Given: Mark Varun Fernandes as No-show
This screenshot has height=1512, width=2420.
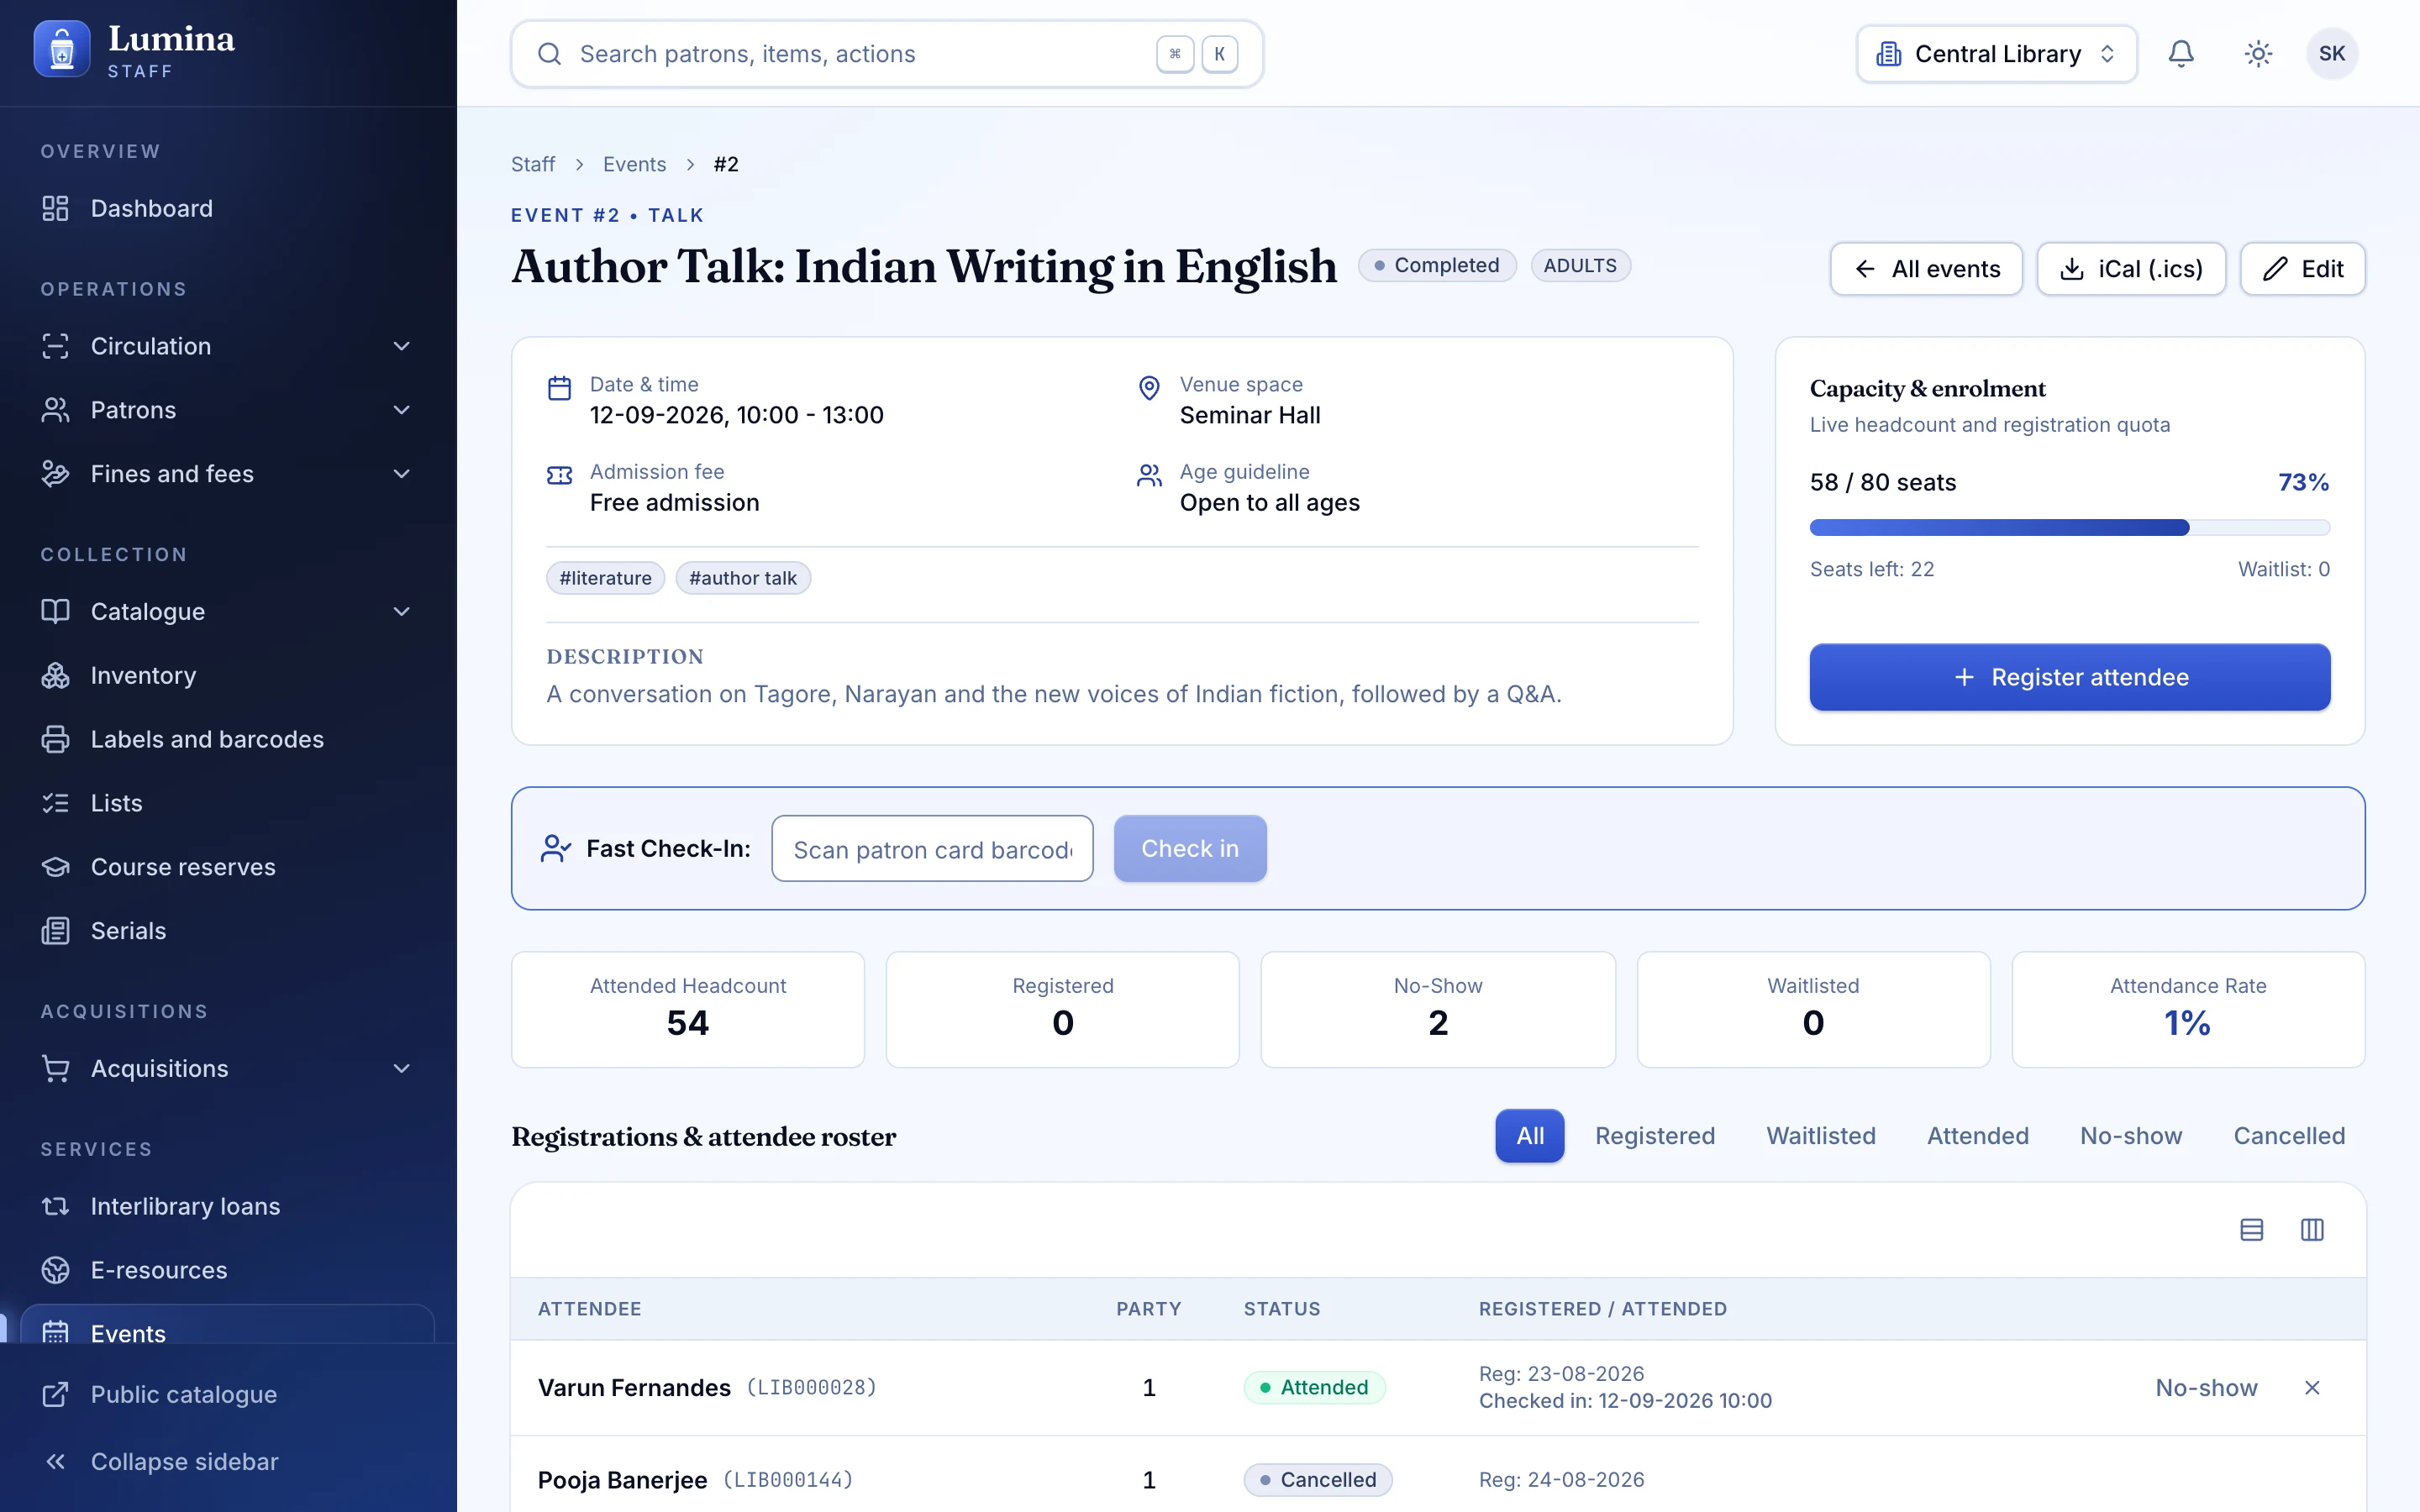Looking at the screenshot, I should (2206, 1388).
